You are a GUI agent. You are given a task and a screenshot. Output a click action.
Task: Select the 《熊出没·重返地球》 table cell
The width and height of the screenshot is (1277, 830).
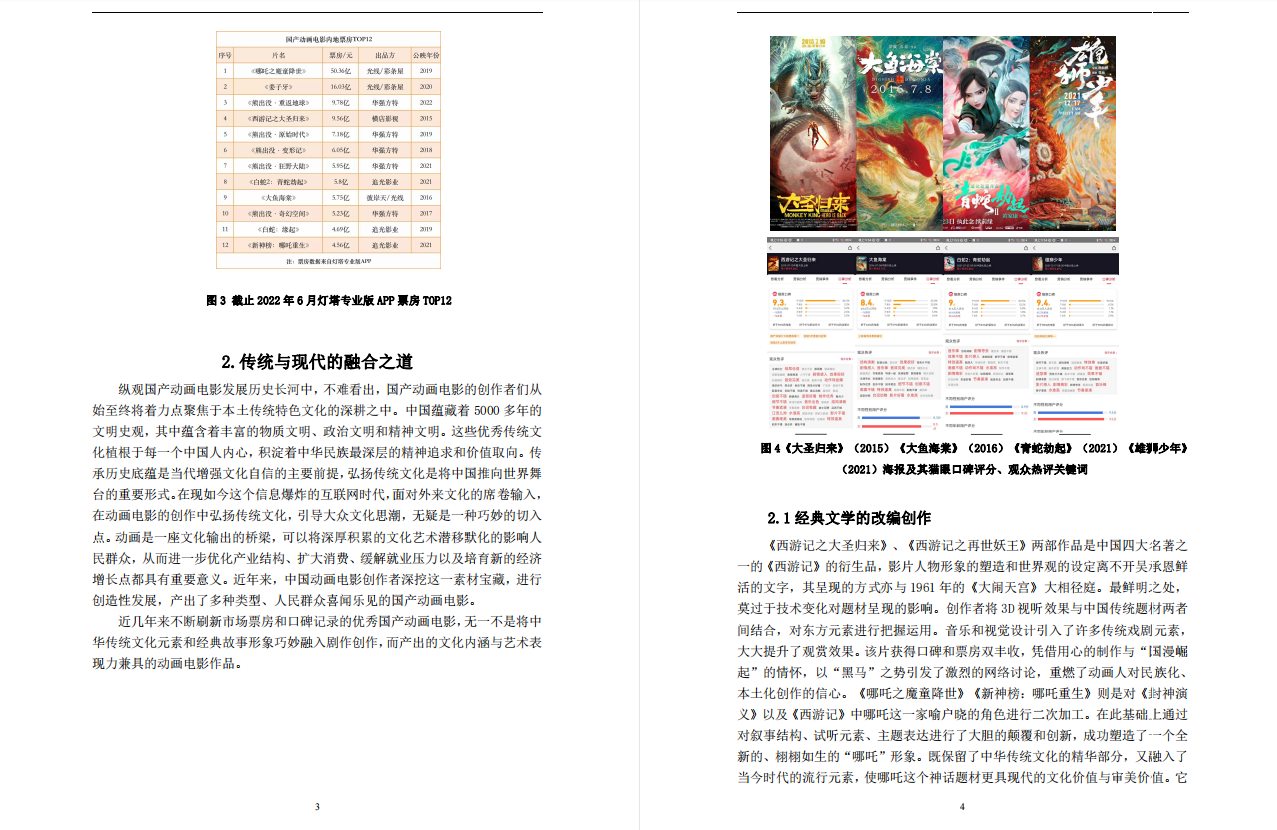click(x=279, y=103)
